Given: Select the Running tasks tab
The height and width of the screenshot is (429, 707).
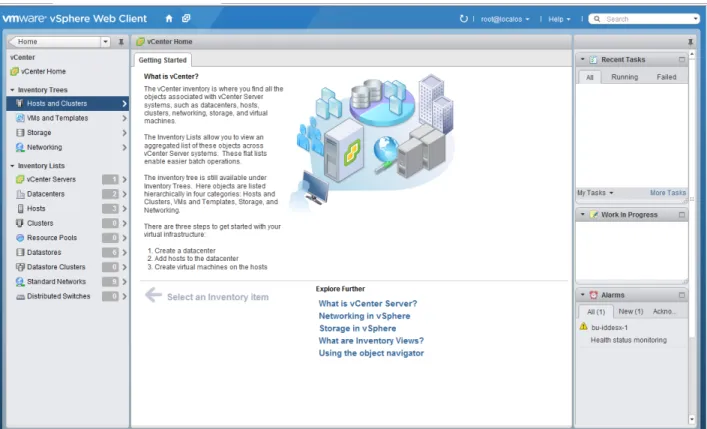Looking at the screenshot, I should (624, 77).
